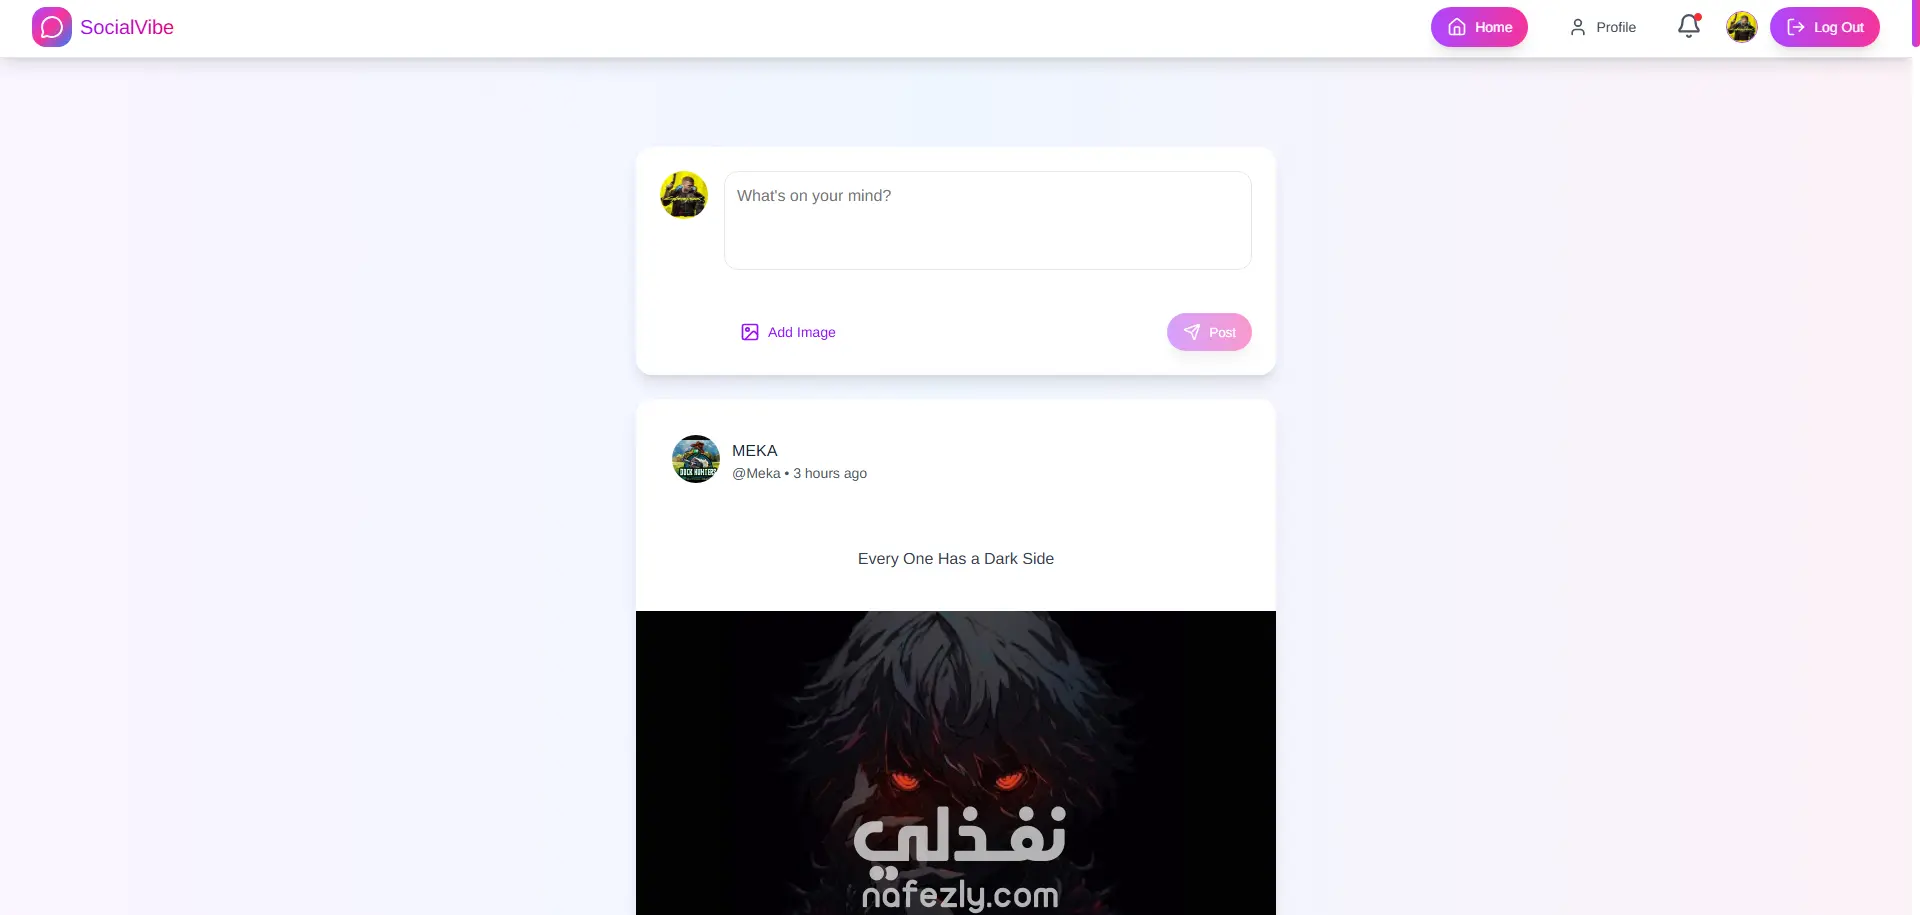Select the Home nav item
The image size is (1920, 915).
(1479, 27)
